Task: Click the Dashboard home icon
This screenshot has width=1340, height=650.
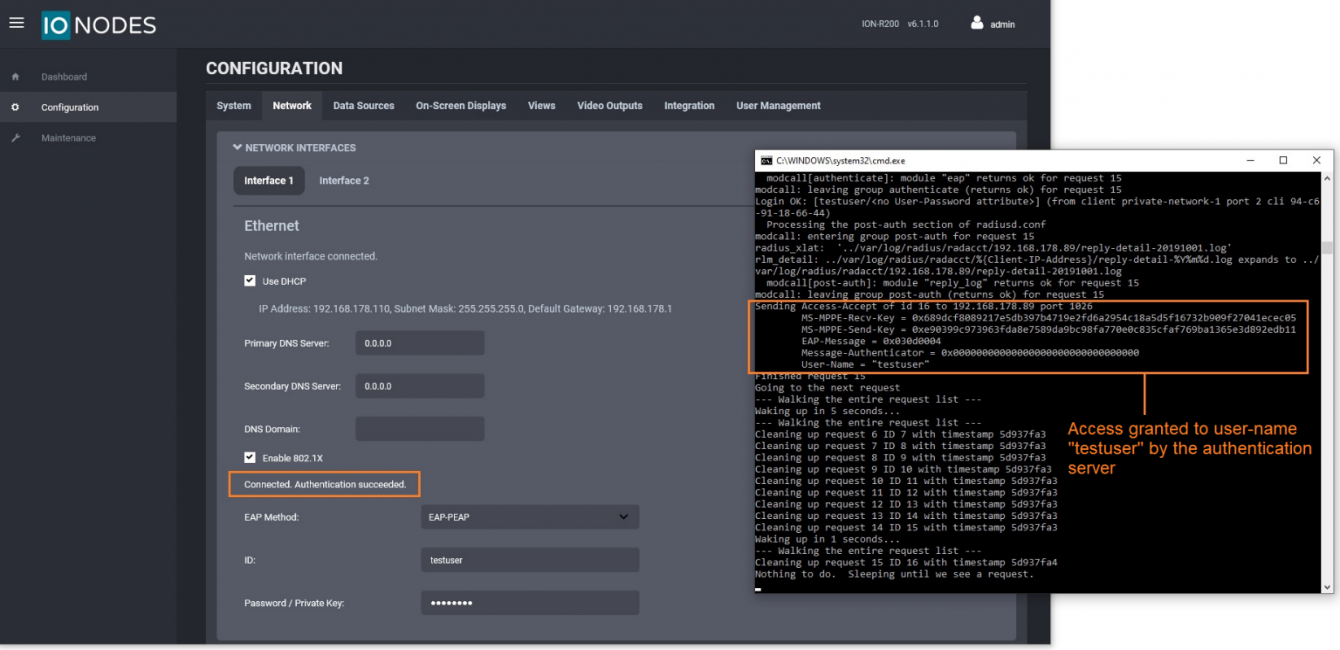Action: [15, 77]
